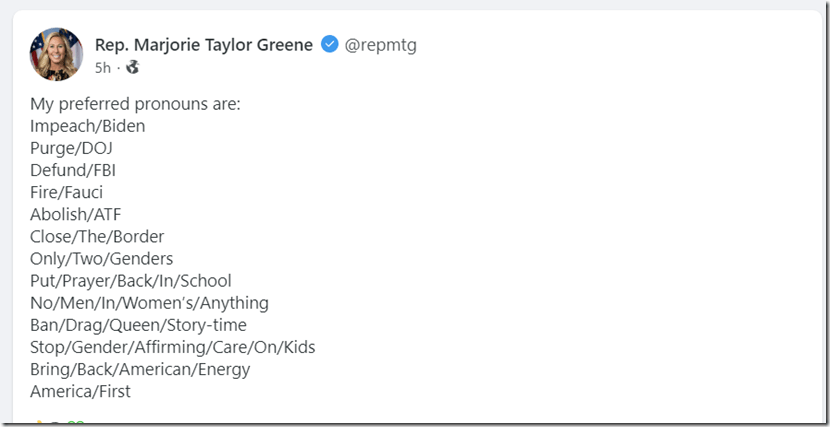The height and width of the screenshot is (427, 830).
Task: Click the "Bring/Back/American/Energy" text line
Action: (140, 369)
